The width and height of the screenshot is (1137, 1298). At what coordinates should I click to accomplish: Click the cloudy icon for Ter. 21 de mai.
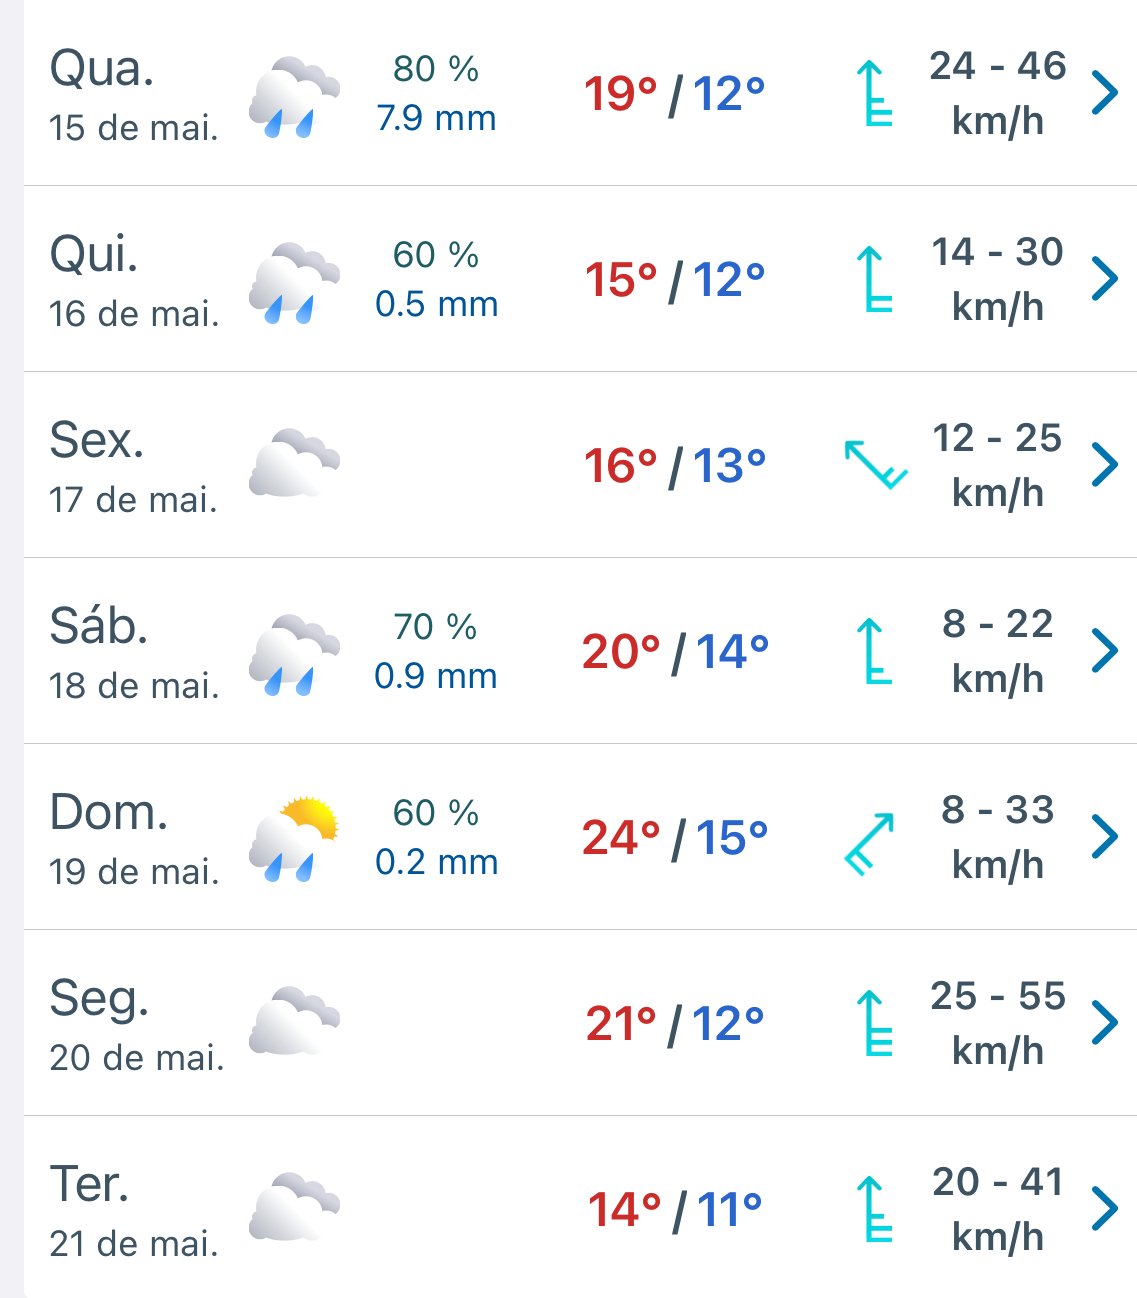(x=294, y=1207)
